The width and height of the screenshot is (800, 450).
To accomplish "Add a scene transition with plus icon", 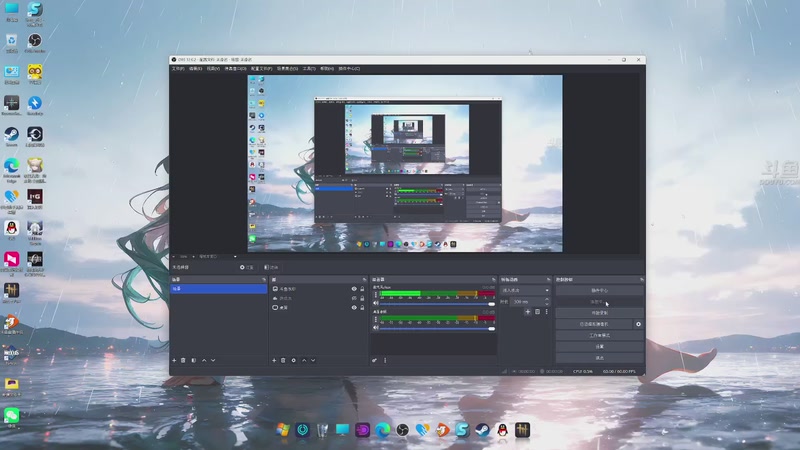I will 528,311.
